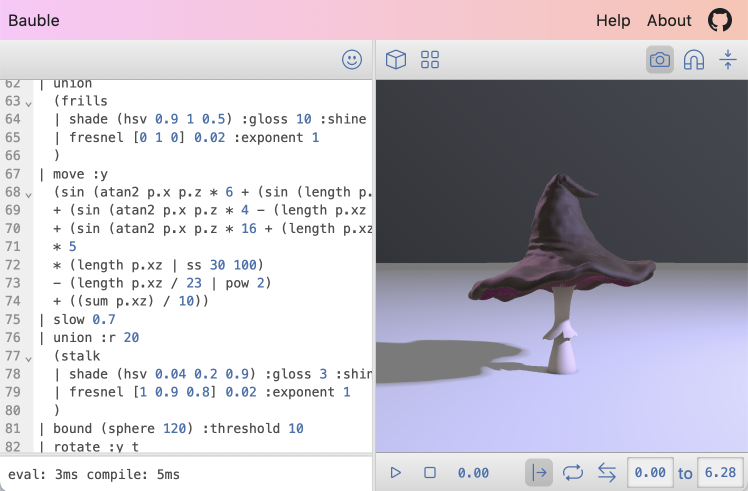
Task: Open the GitHub repository icon
Action: tap(720, 20)
